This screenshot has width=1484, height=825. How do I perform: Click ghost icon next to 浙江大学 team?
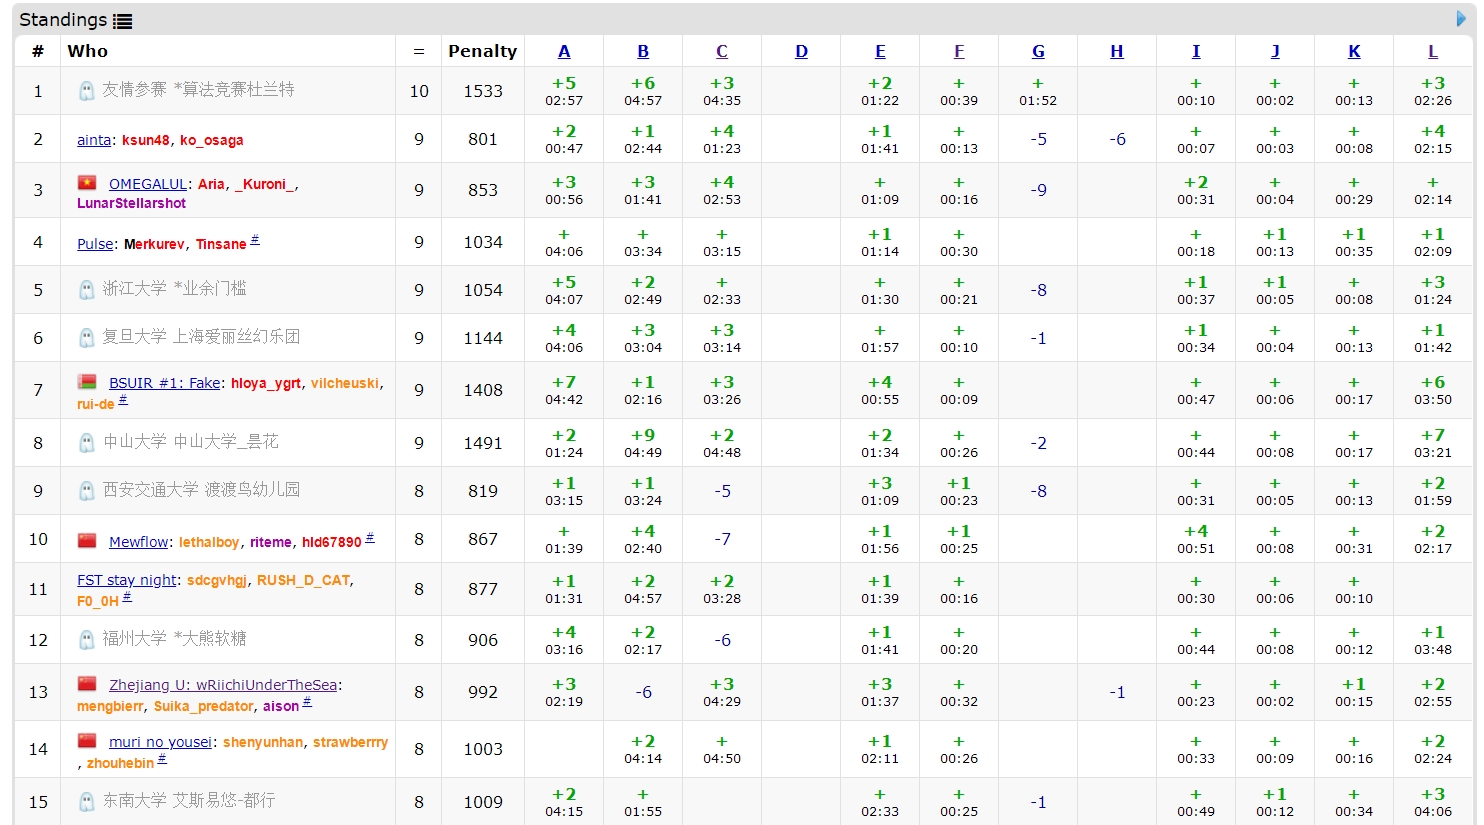[x=87, y=290]
